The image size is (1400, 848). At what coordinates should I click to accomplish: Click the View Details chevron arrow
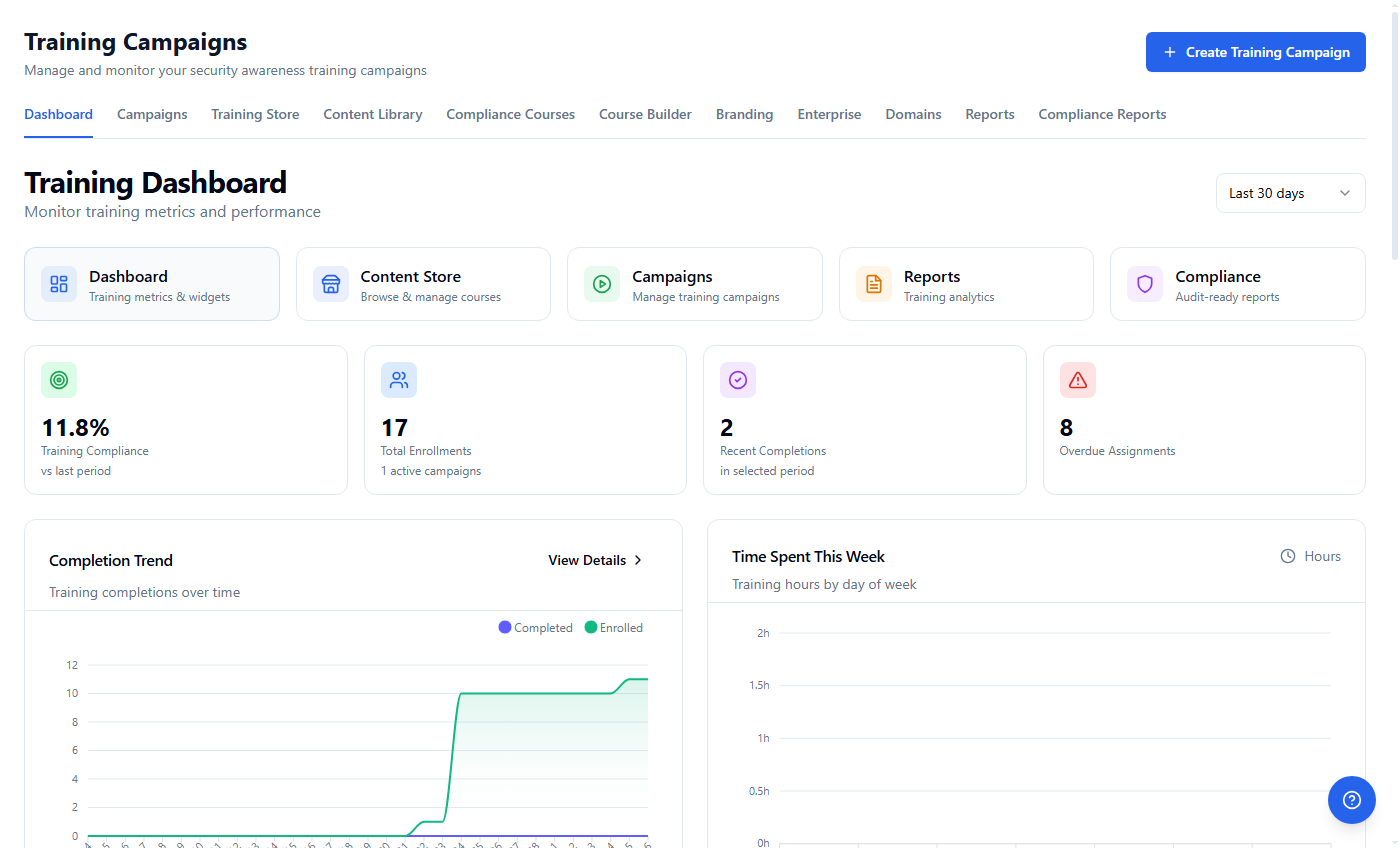click(x=638, y=560)
